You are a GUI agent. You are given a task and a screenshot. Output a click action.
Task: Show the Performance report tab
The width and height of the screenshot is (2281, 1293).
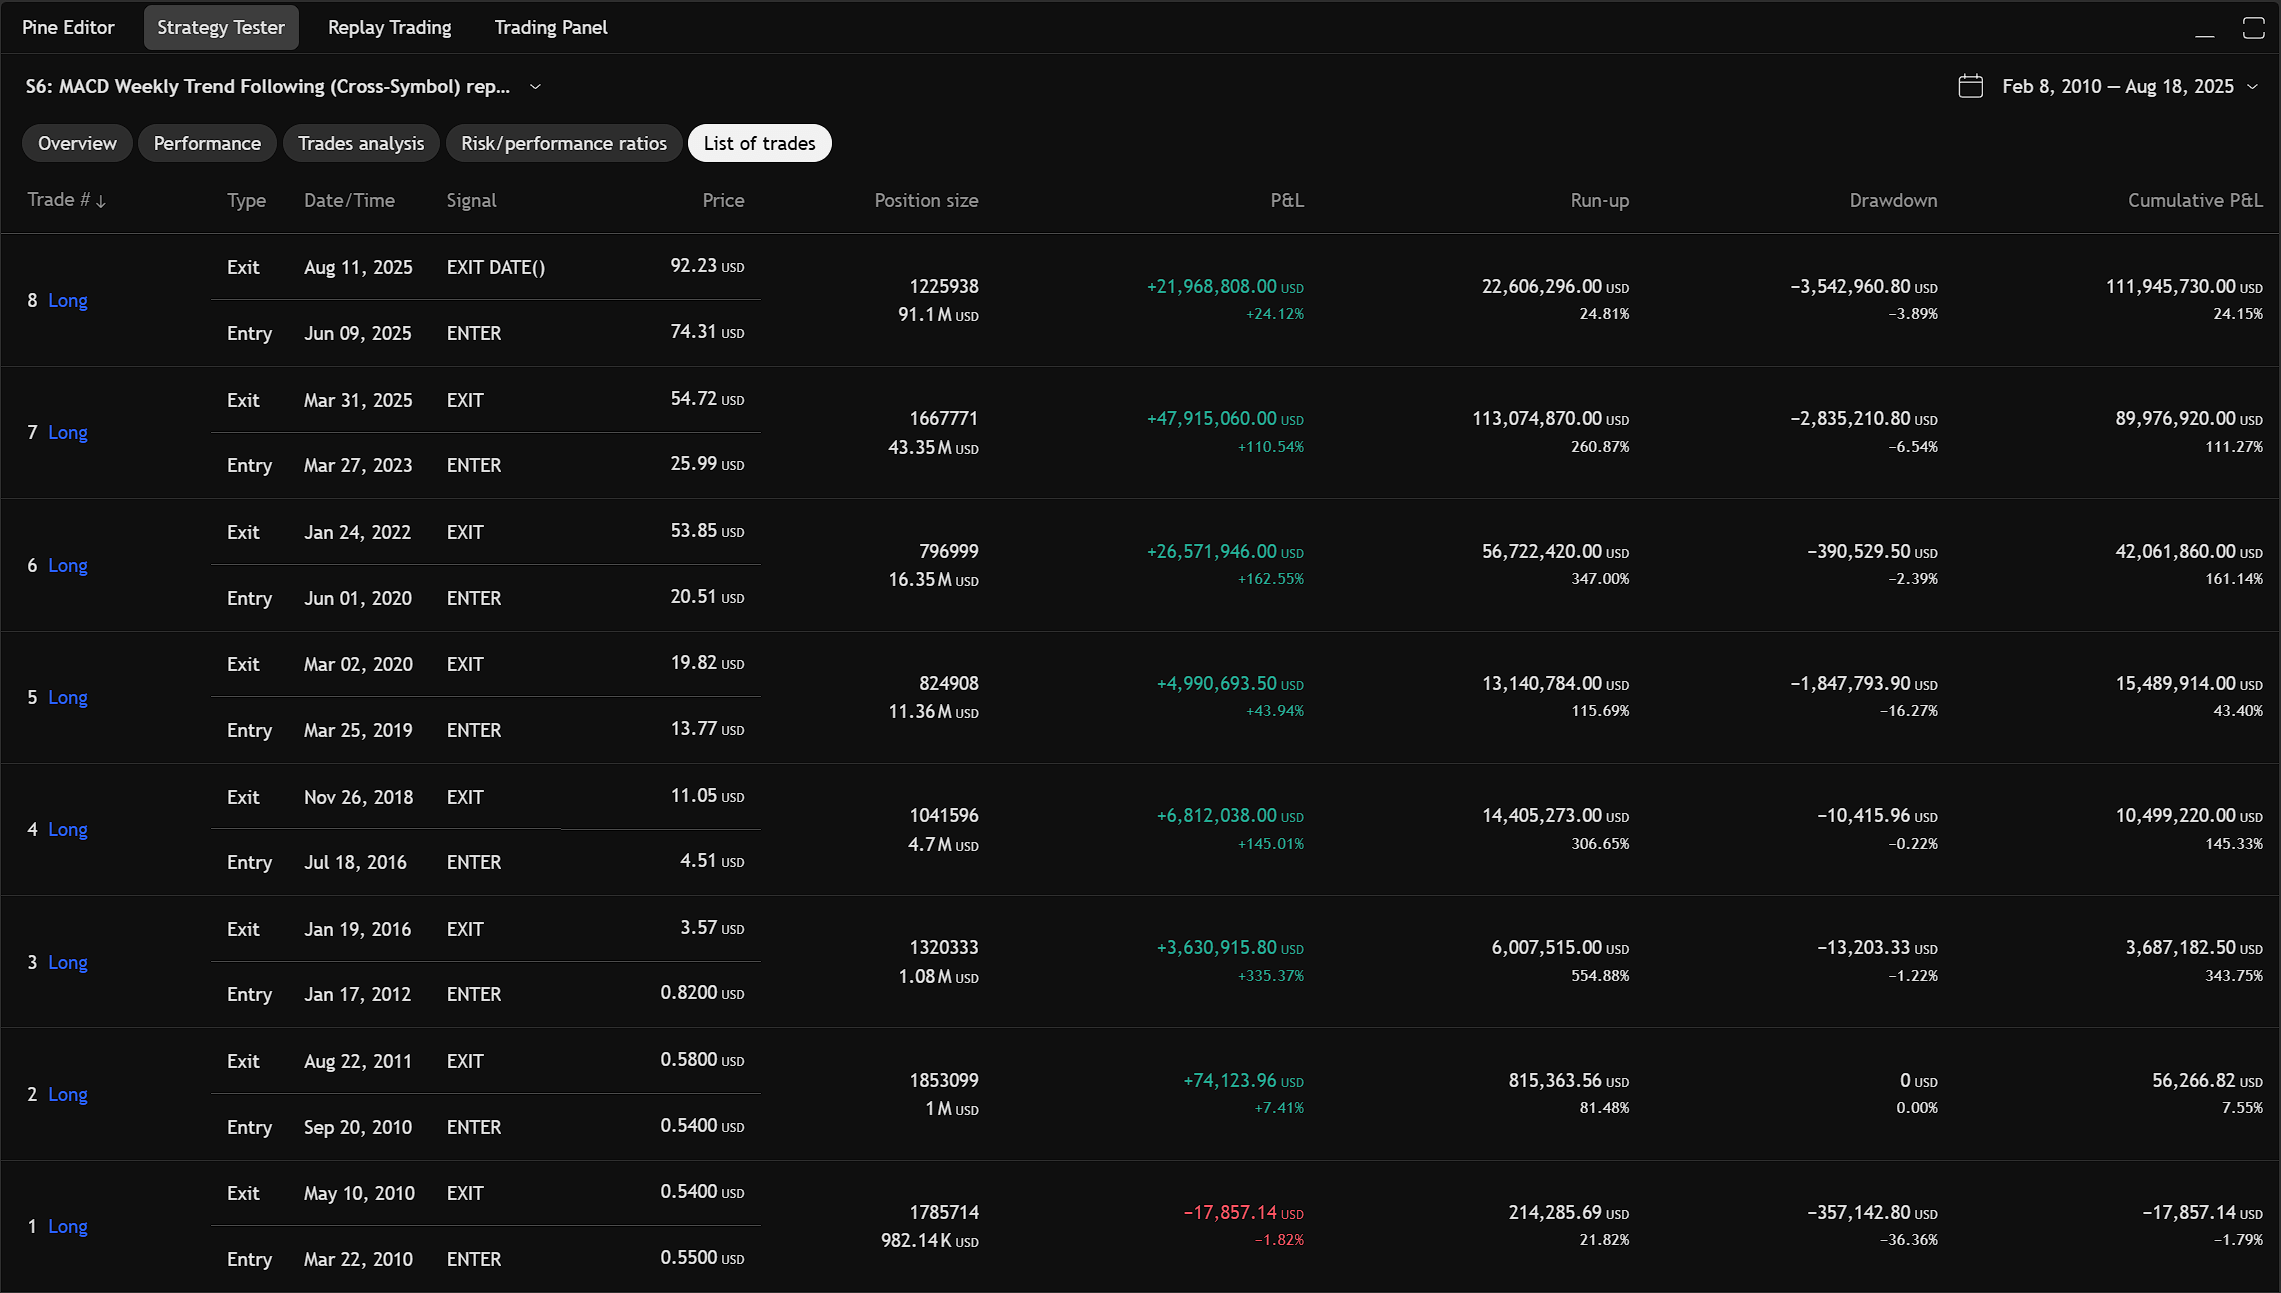207,143
